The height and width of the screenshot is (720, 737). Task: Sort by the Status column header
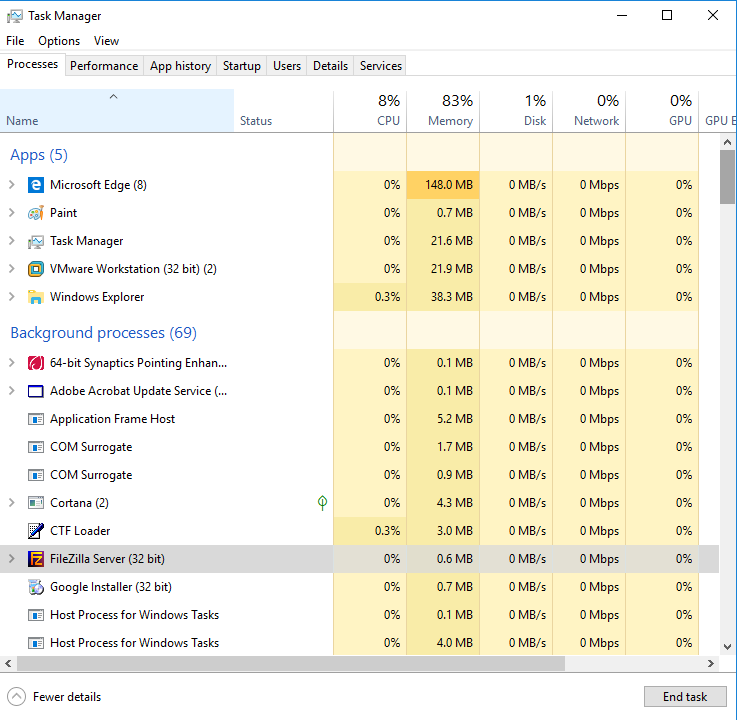click(x=283, y=111)
